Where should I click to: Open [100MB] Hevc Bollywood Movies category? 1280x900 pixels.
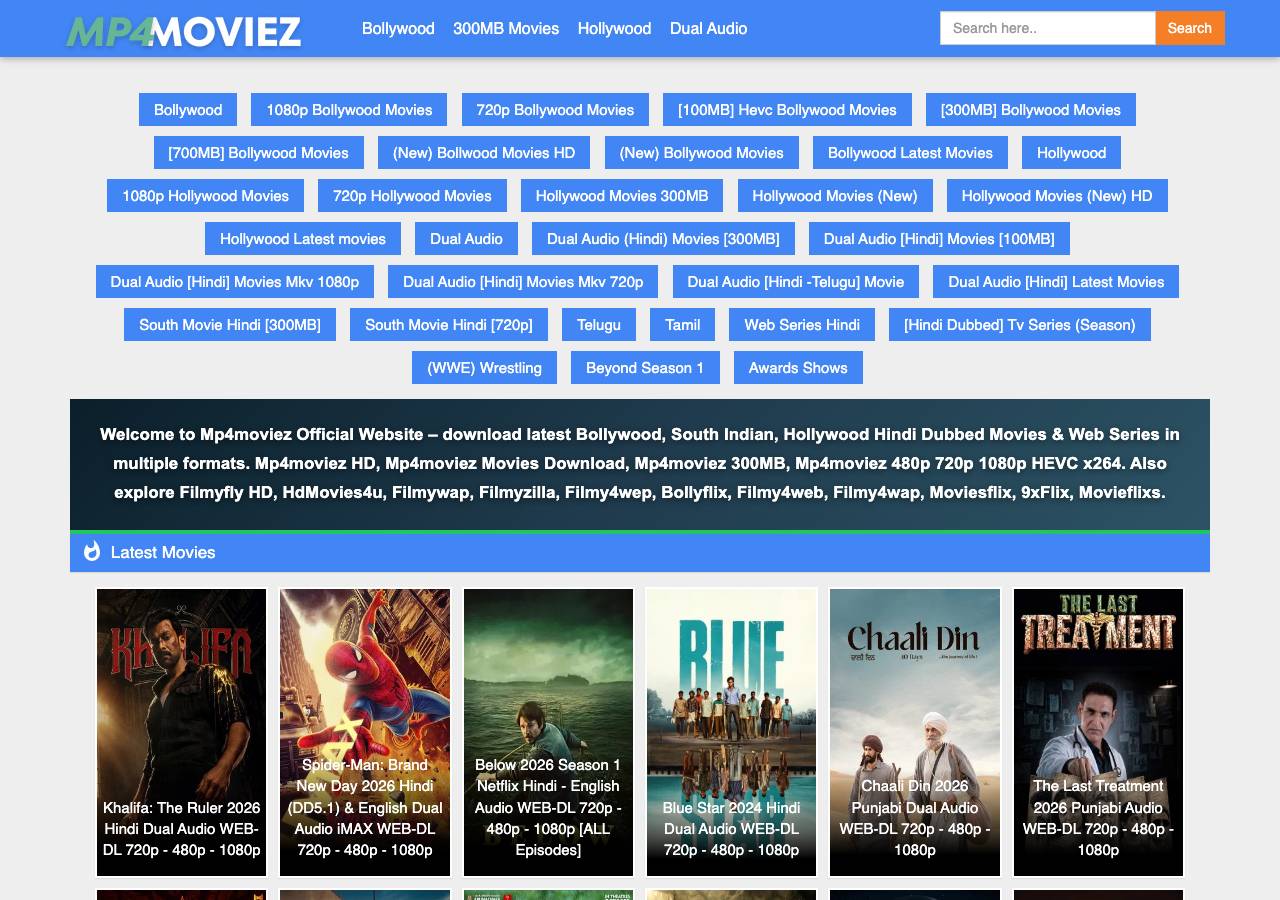pyautogui.click(x=787, y=110)
